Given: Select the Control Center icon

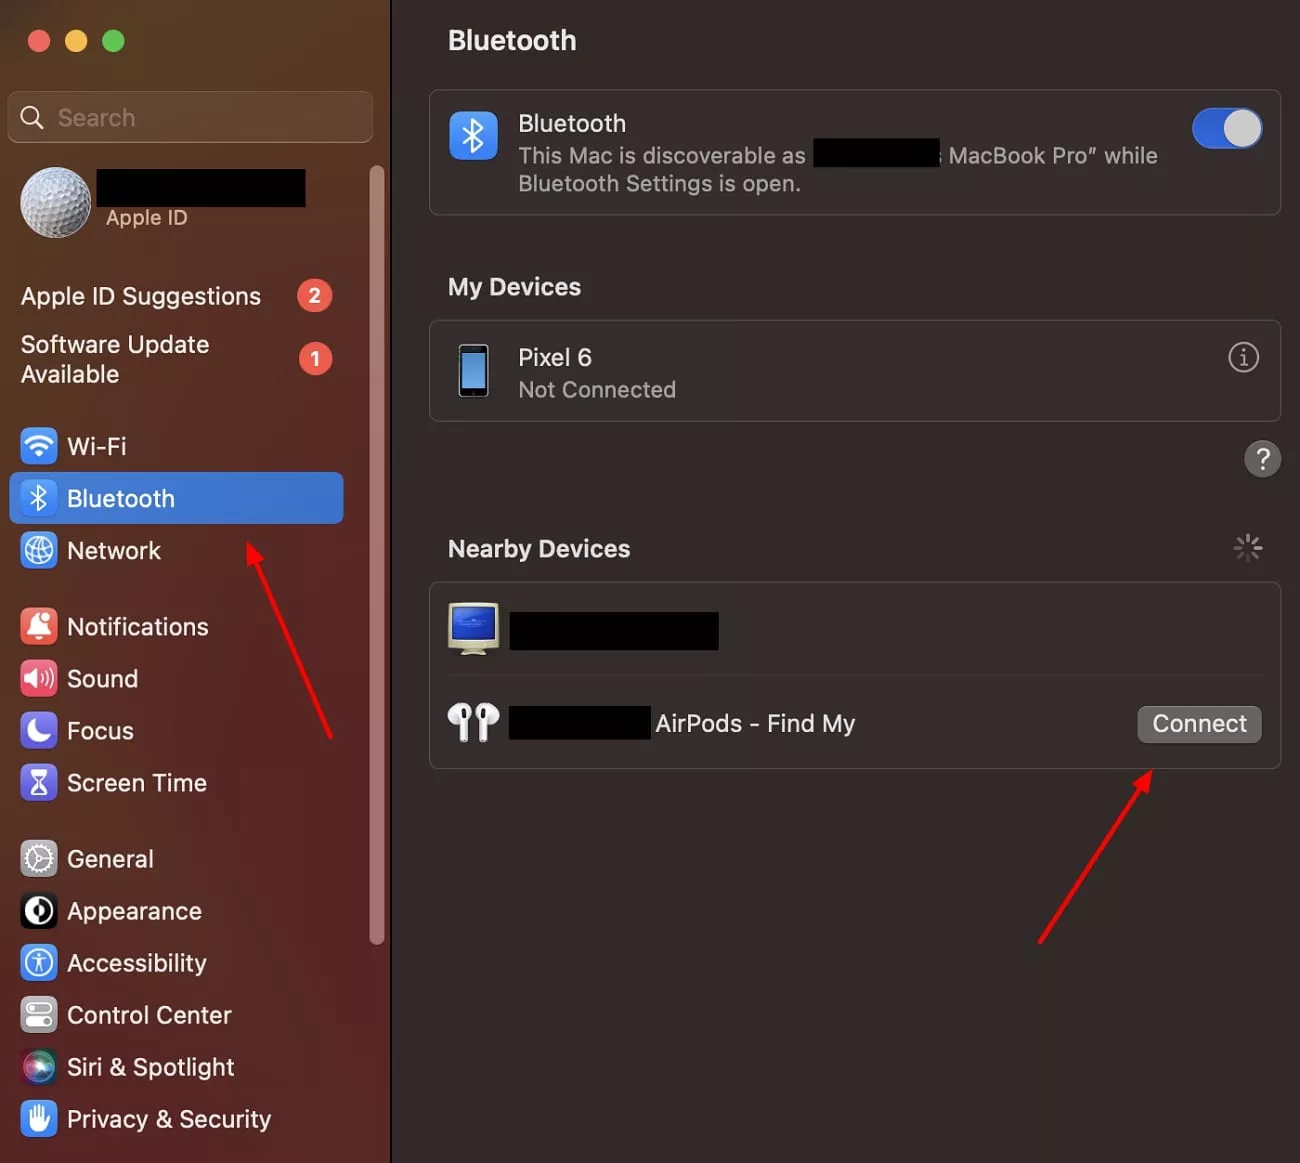Looking at the screenshot, I should [38, 1014].
